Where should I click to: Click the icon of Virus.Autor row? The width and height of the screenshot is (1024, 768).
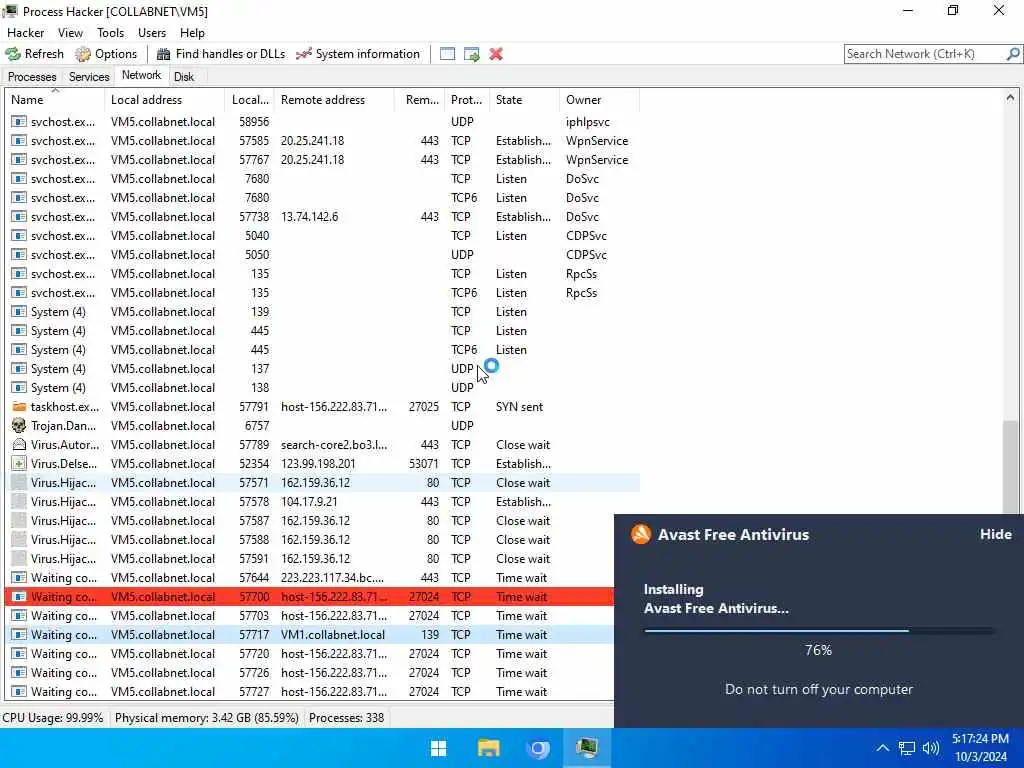tap(20, 445)
